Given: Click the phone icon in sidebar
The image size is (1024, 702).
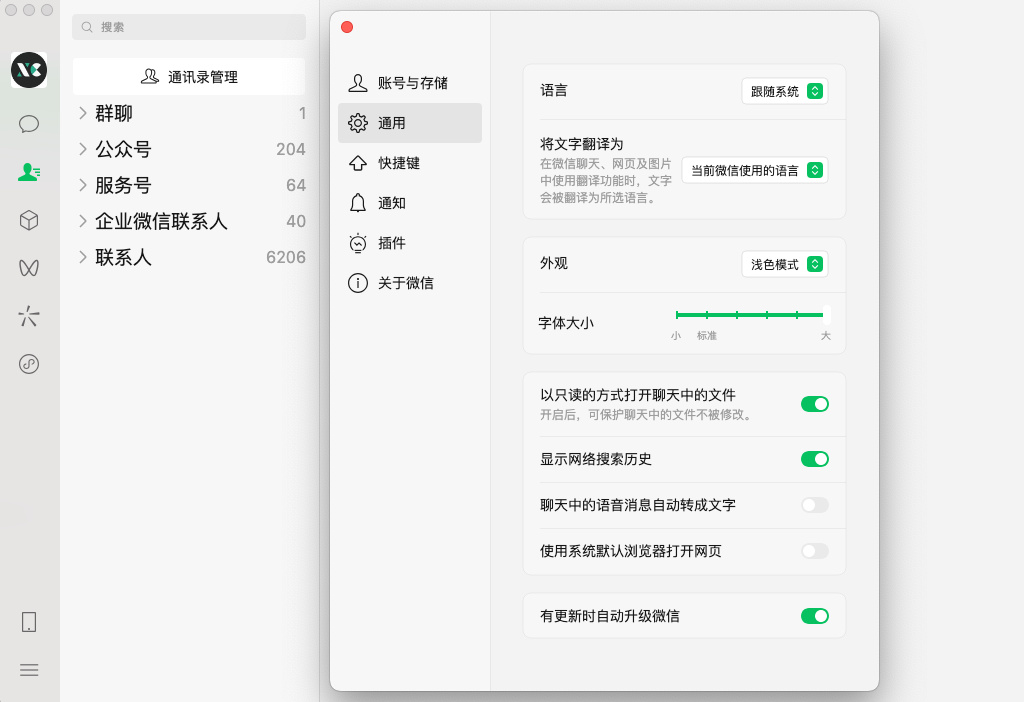Looking at the screenshot, I should [x=29, y=622].
